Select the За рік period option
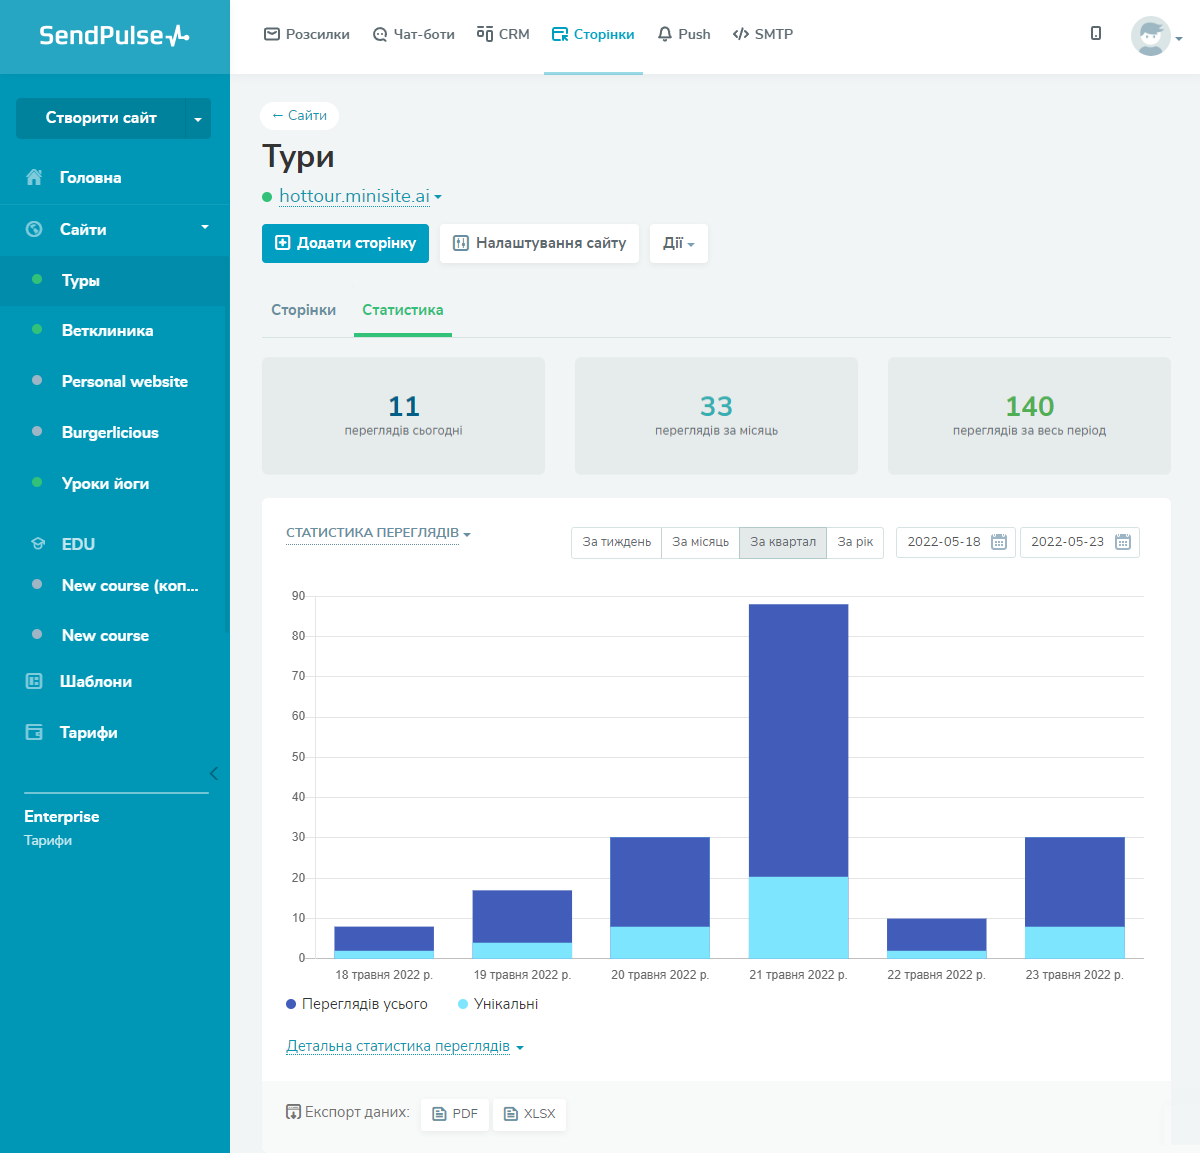Viewport: 1200px width, 1153px height. (x=855, y=542)
